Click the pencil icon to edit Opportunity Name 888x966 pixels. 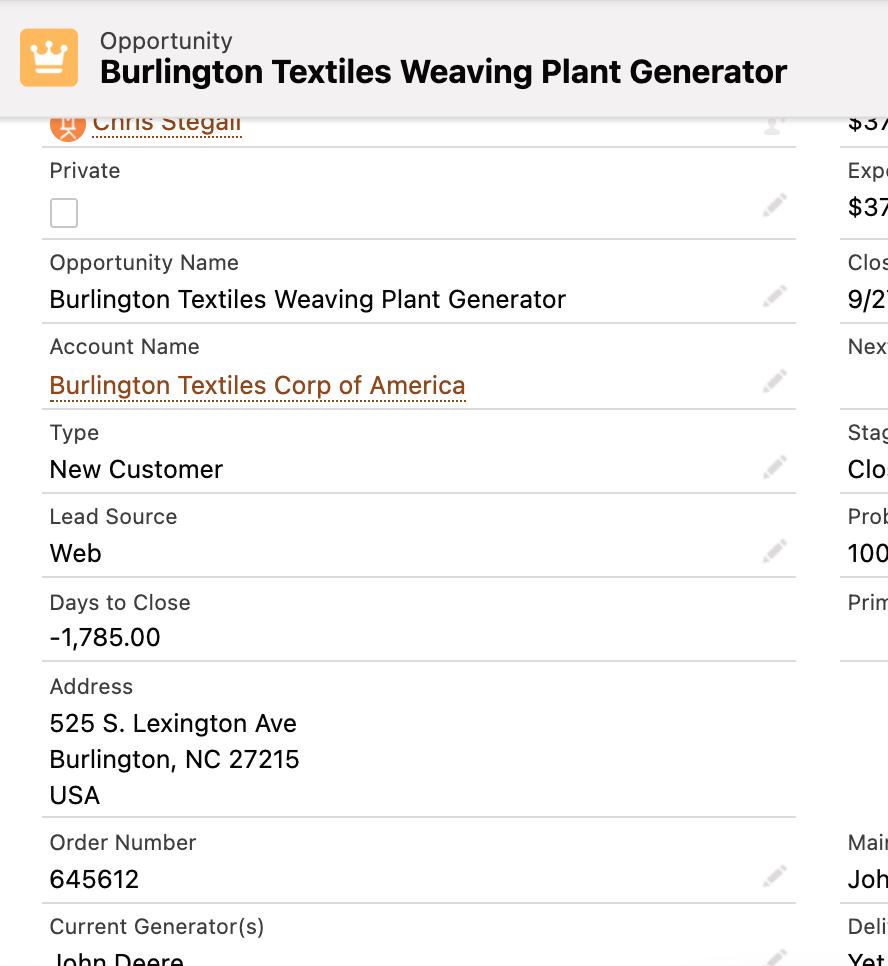point(774,297)
